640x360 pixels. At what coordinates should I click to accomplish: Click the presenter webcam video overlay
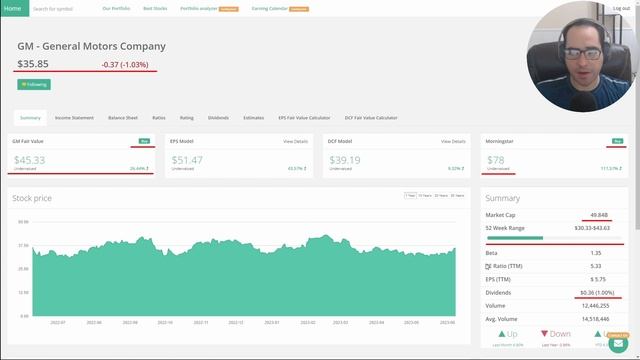pyautogui.click(x=581, y=56)
